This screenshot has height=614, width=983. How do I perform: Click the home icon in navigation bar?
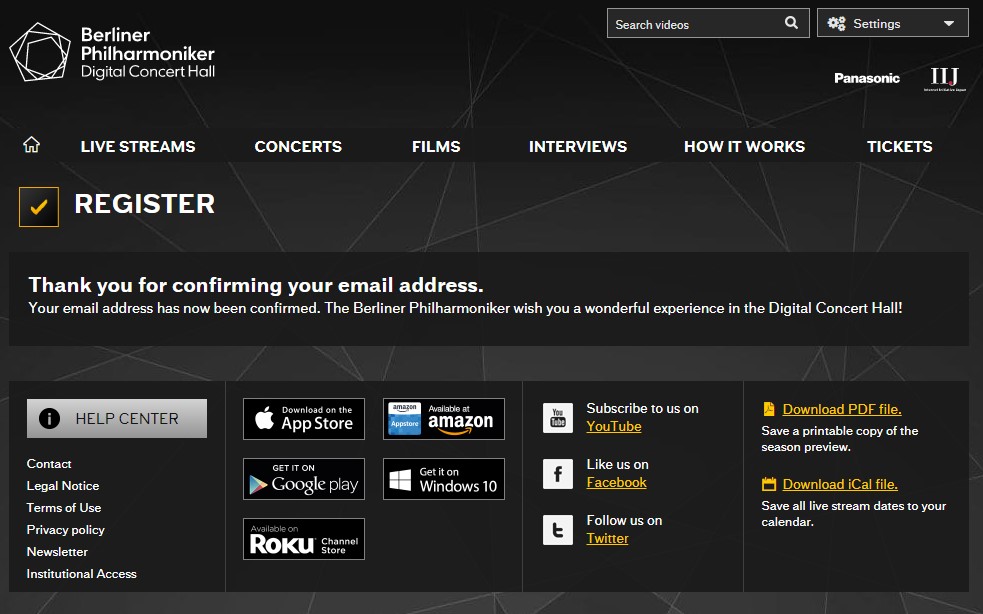point(31,145)
